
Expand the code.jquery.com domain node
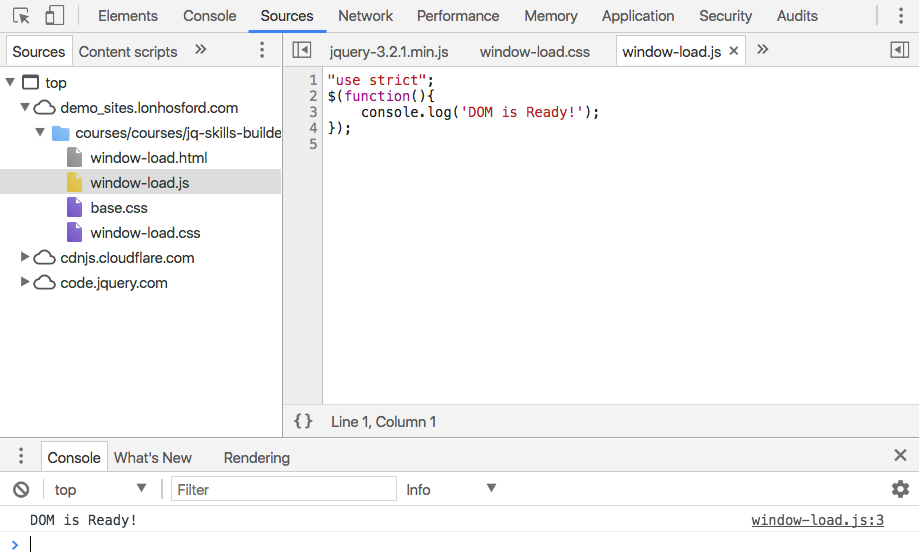pos(25,282)
